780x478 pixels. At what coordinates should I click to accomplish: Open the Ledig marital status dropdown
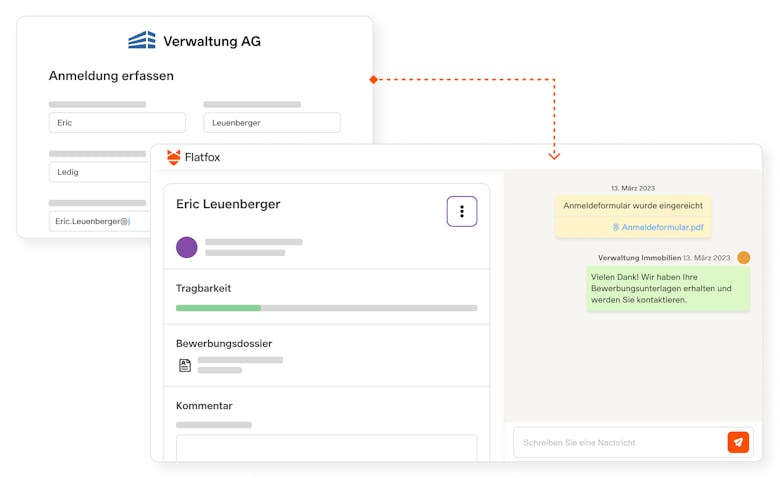pyautogui.click(x=100, y=172)
